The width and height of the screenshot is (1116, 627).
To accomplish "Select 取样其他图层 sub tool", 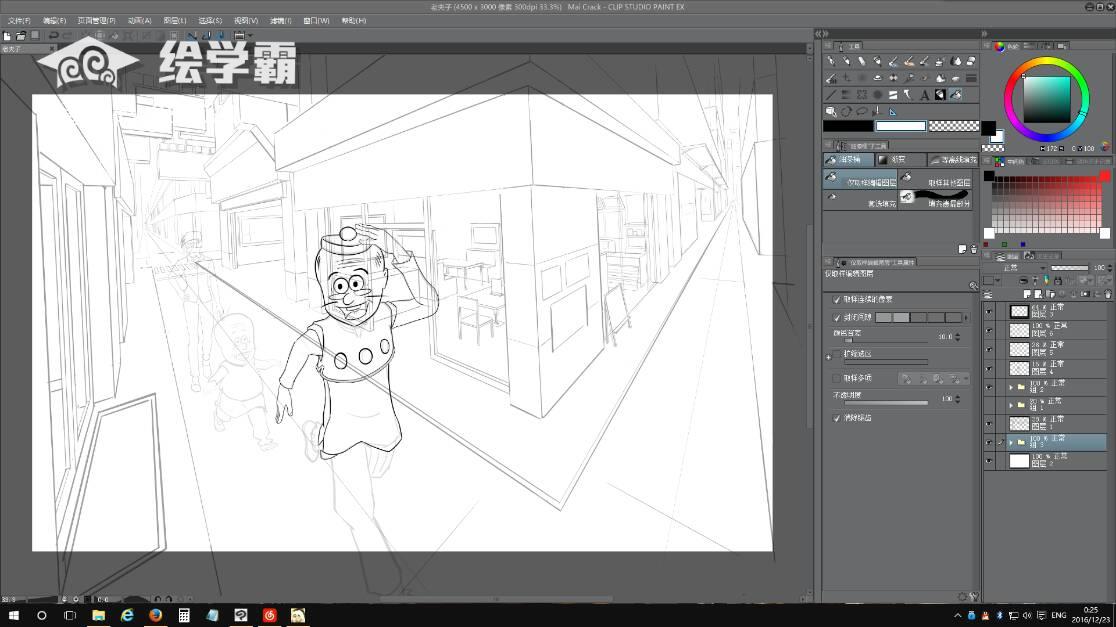I will (936, 179).
